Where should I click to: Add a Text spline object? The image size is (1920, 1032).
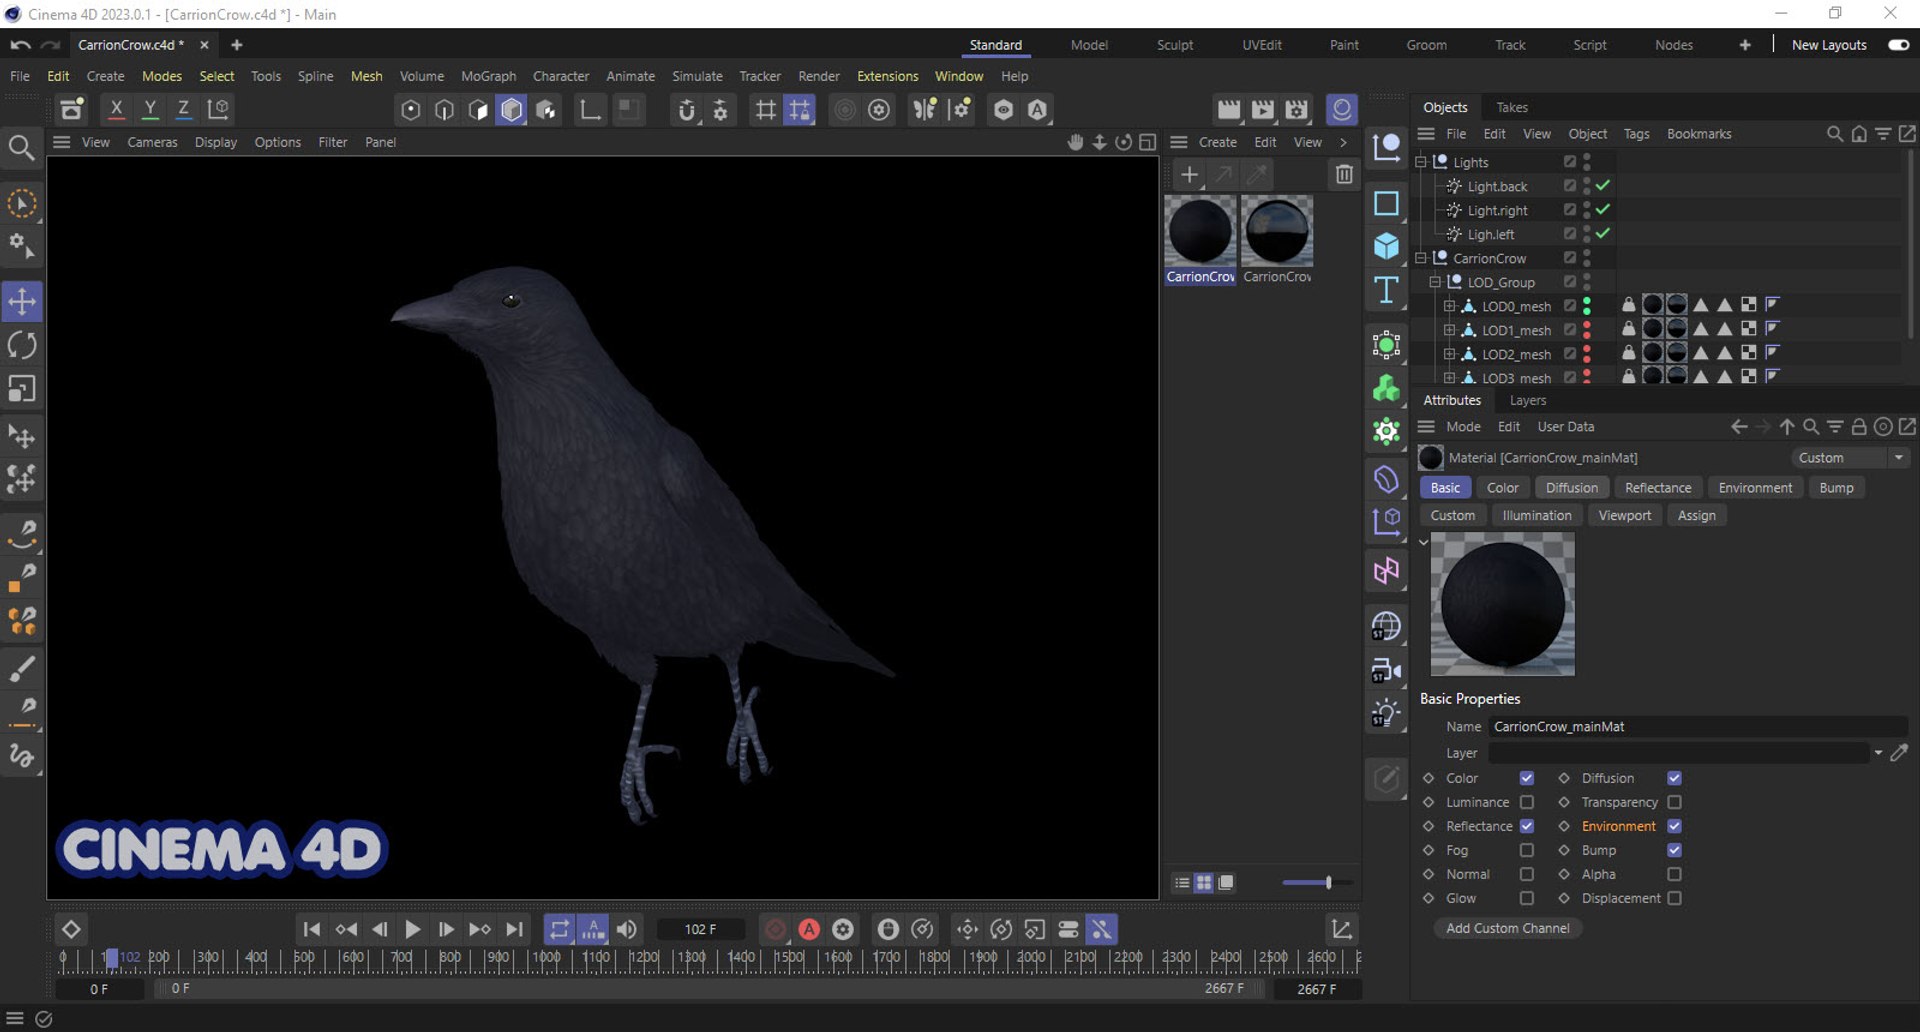pos(1386,290)
